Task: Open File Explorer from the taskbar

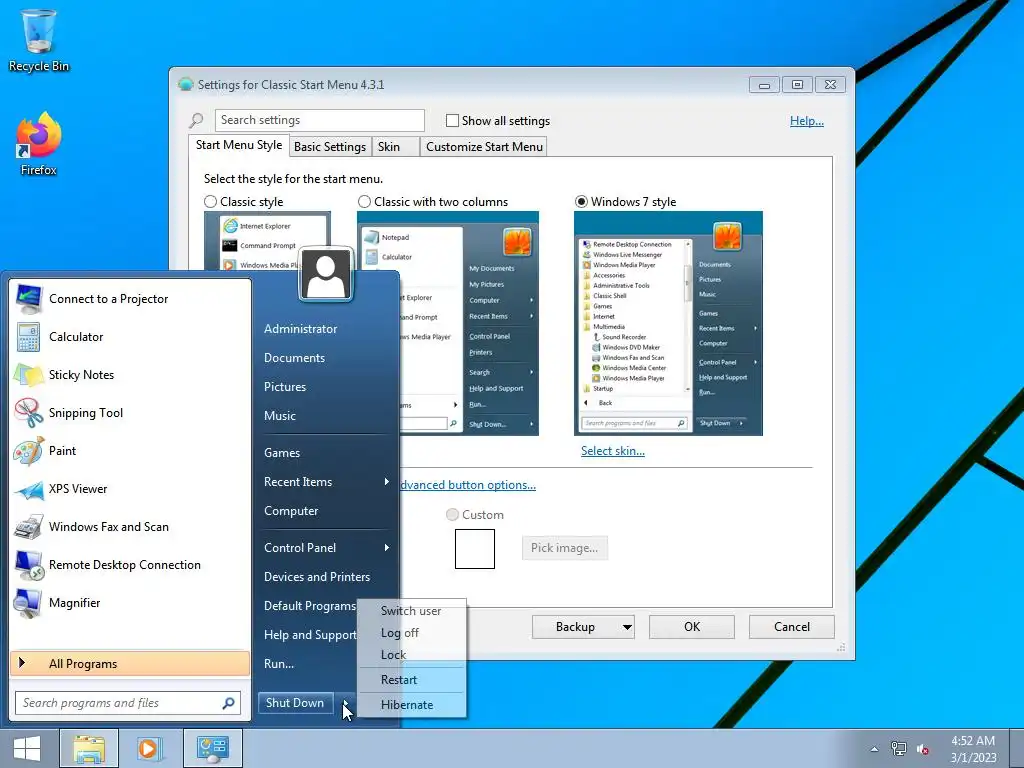Action: pyautogui.click(x=89, y=748)
